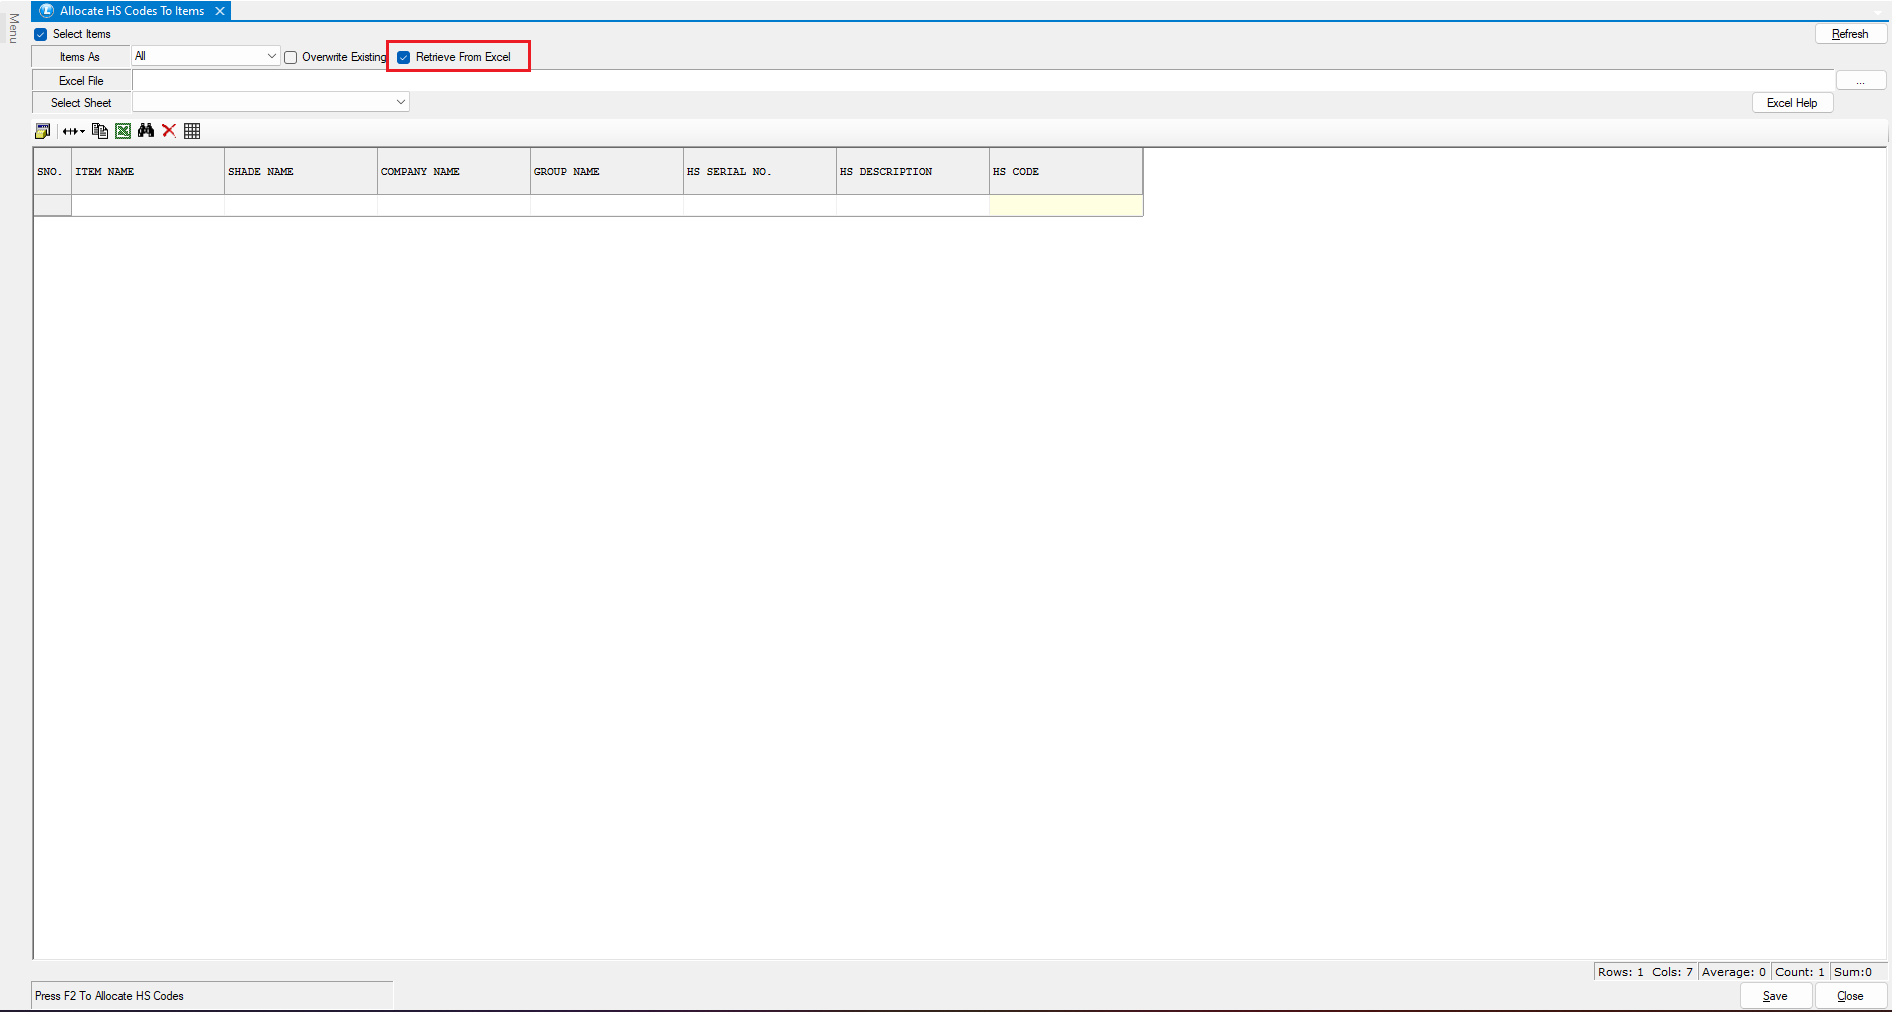Click the grid layout icon
The height and width of the screenshot is (1012, 1892).
192,131
